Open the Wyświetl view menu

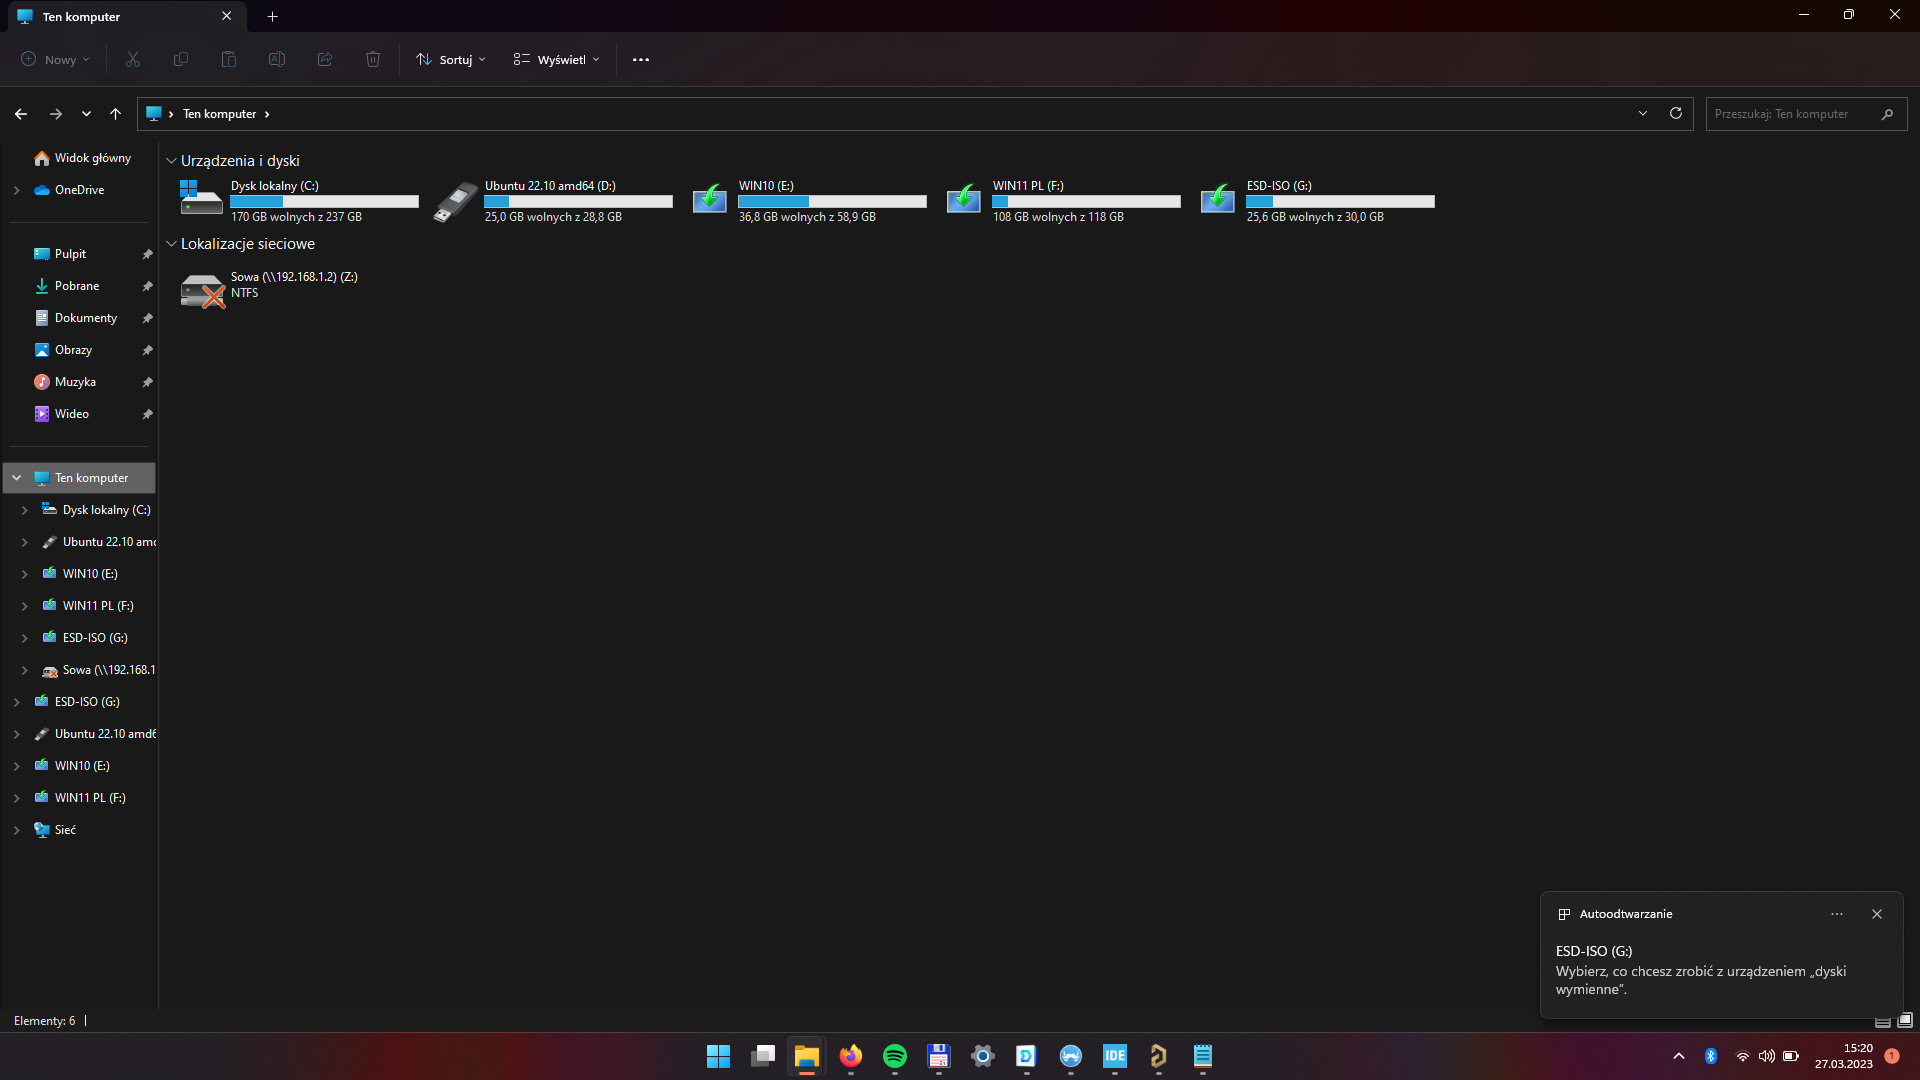pyautogui.click(x=557, y=60)
